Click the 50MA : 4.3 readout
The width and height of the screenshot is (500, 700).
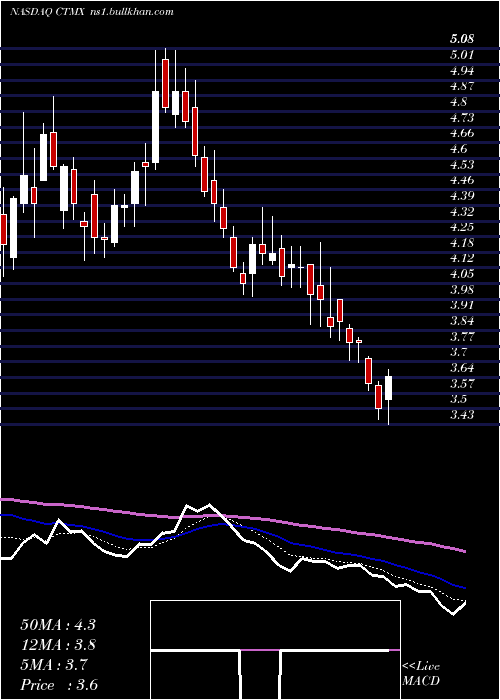click(x=58, y=625)
